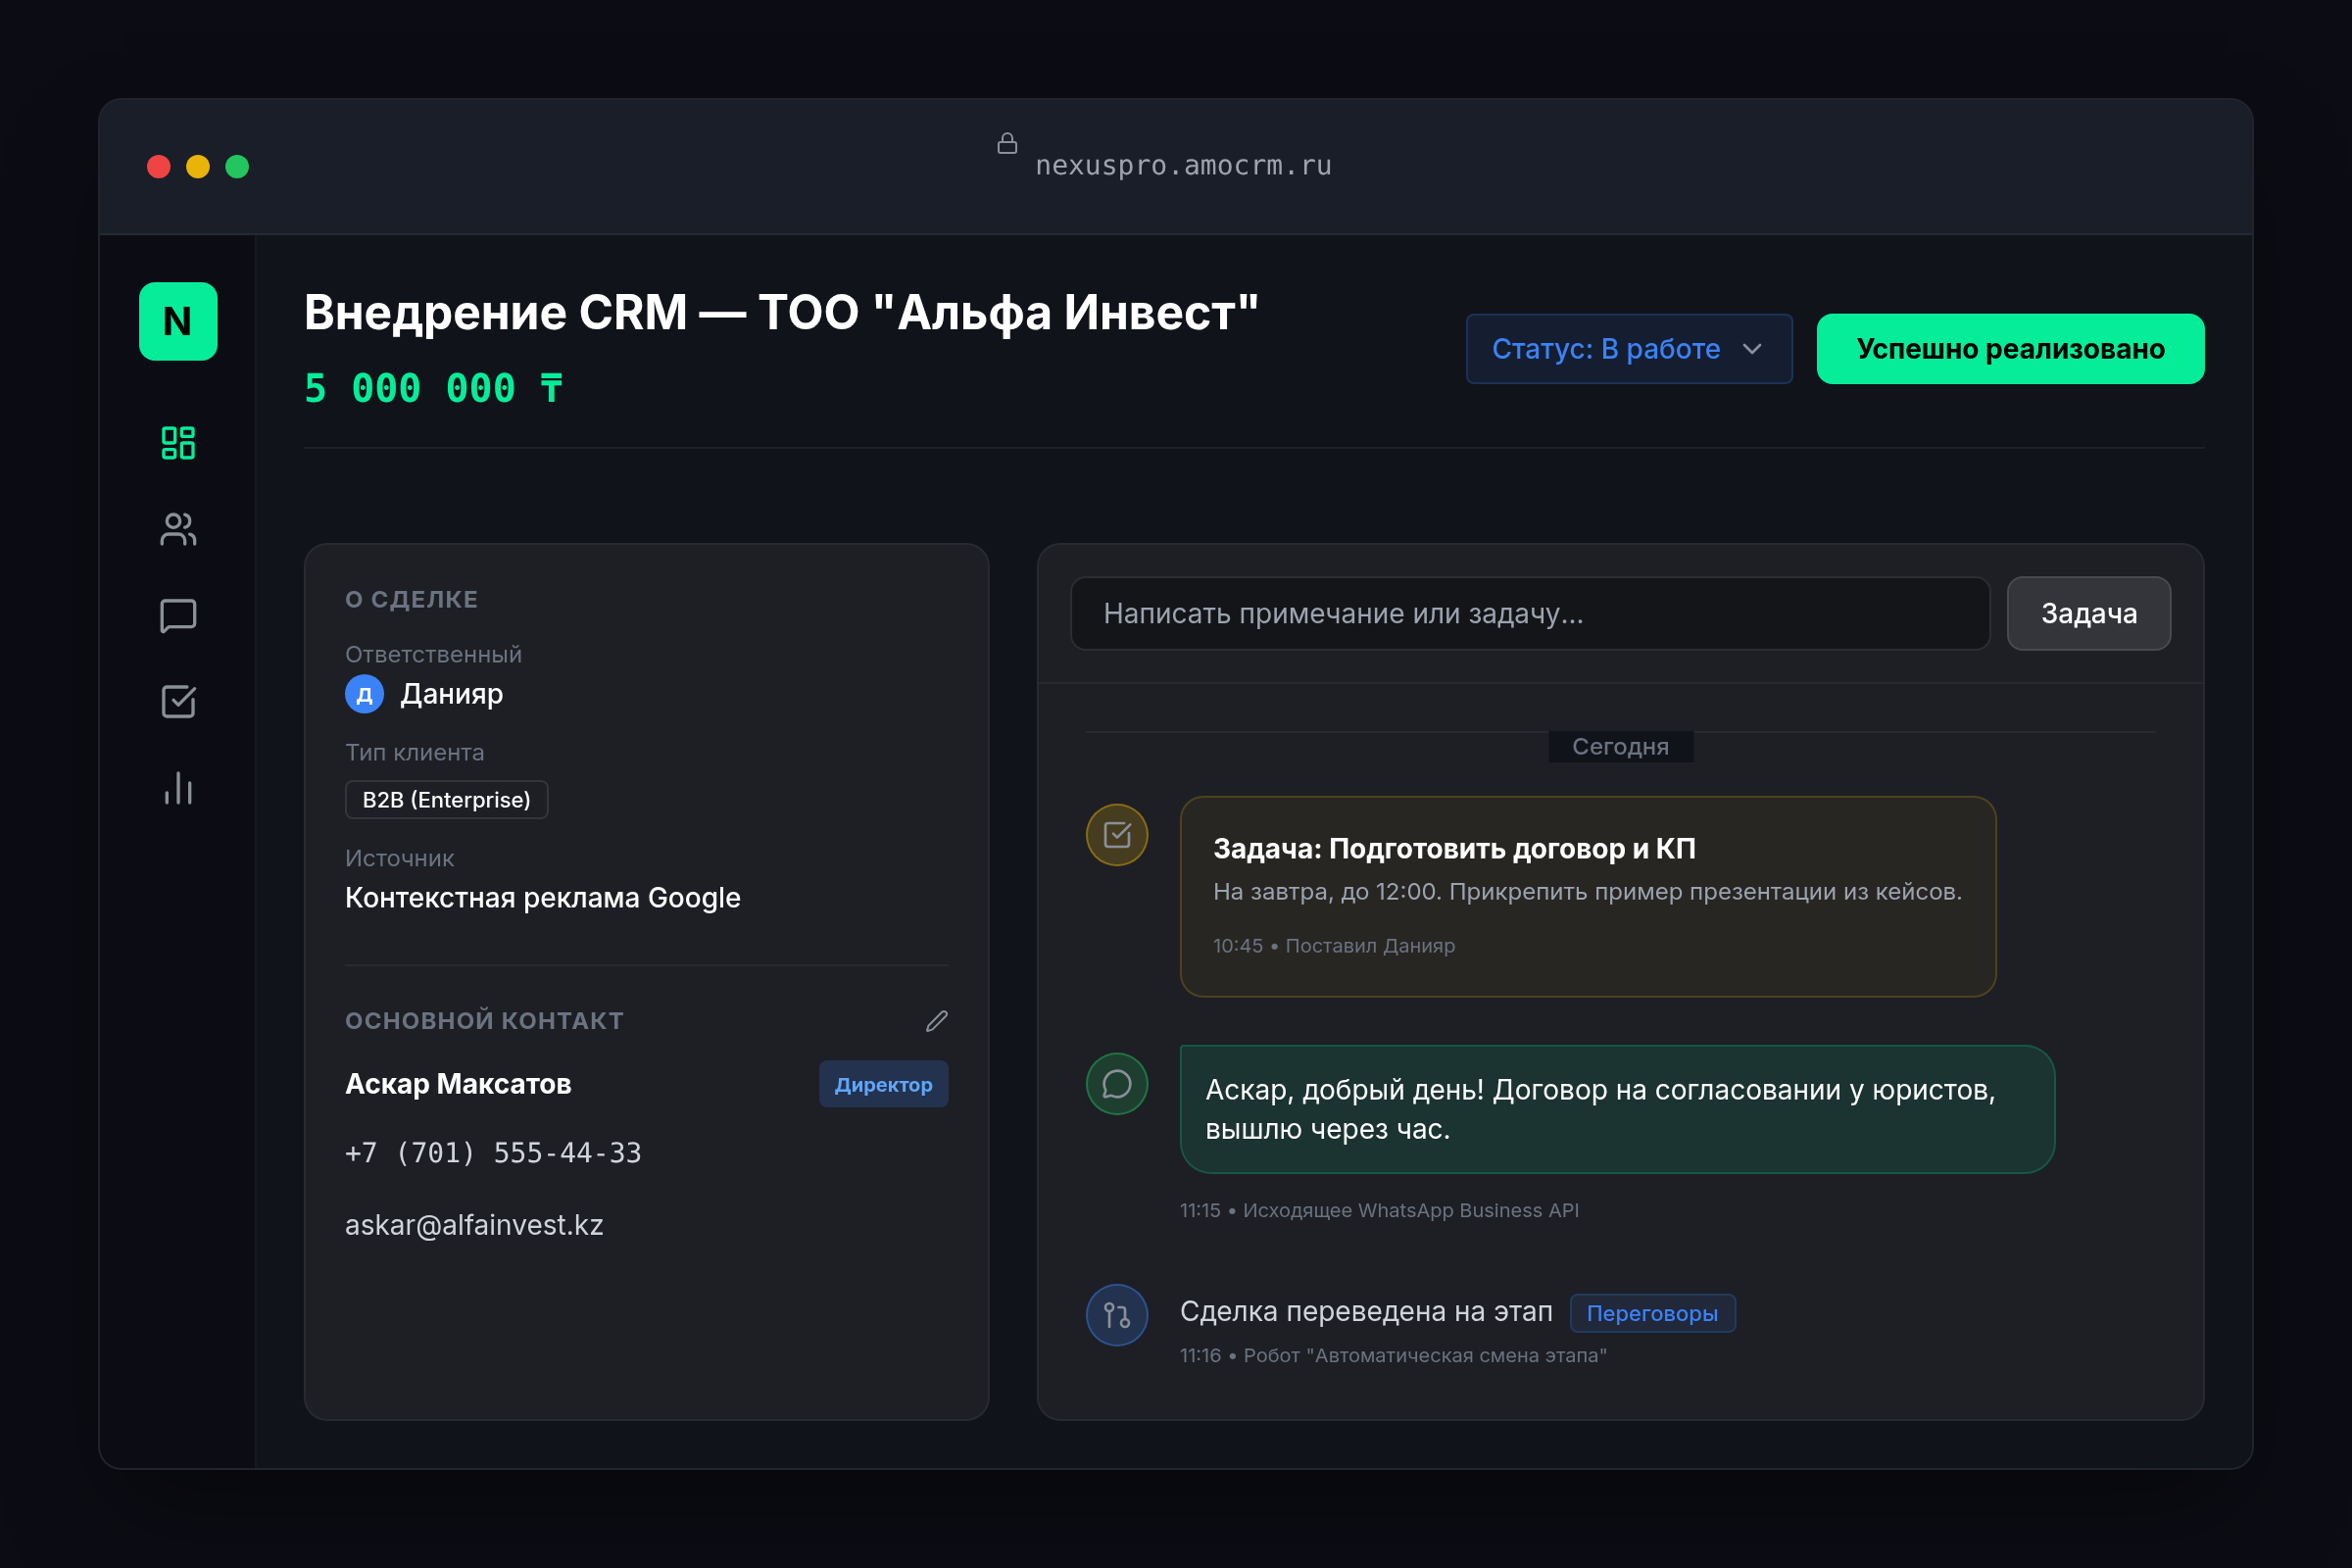This screenshot has height=1568, width=2352.
Task: Open the analytics bar chart icon
Action: (x=178, y=789)
